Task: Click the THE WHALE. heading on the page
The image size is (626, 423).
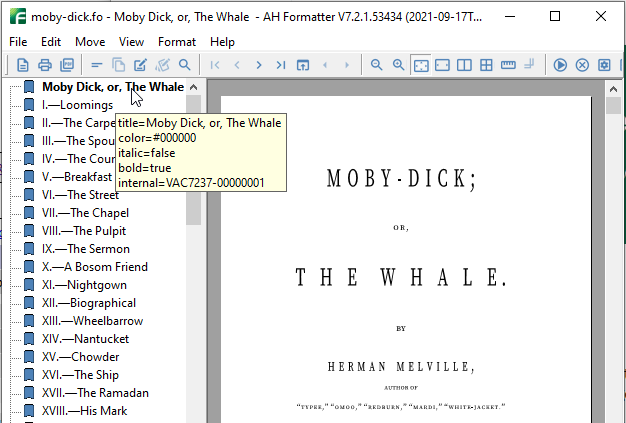Action: [x=401, y=277]
